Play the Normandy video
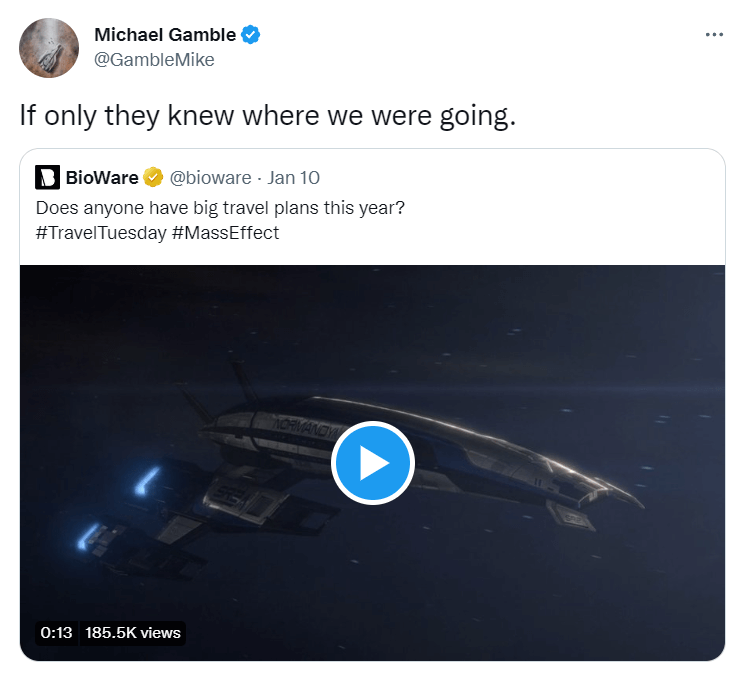The image size is (742, 678). coord(373,463)
